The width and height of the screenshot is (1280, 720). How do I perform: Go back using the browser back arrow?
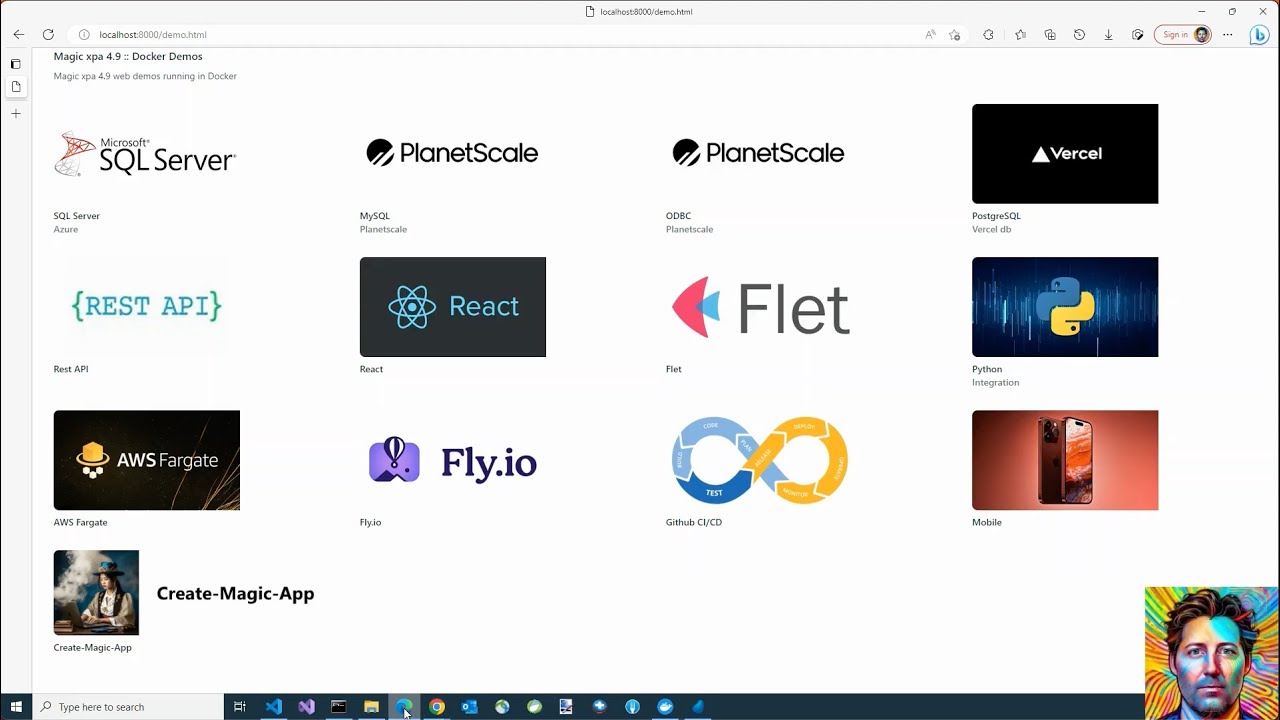18,34
